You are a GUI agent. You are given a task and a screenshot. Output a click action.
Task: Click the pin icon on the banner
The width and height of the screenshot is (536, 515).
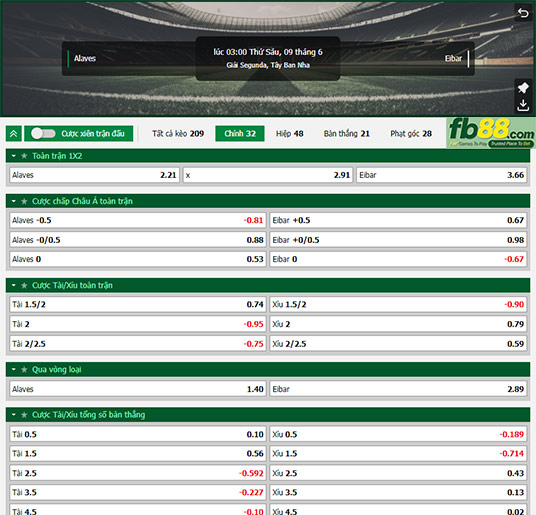523,88
